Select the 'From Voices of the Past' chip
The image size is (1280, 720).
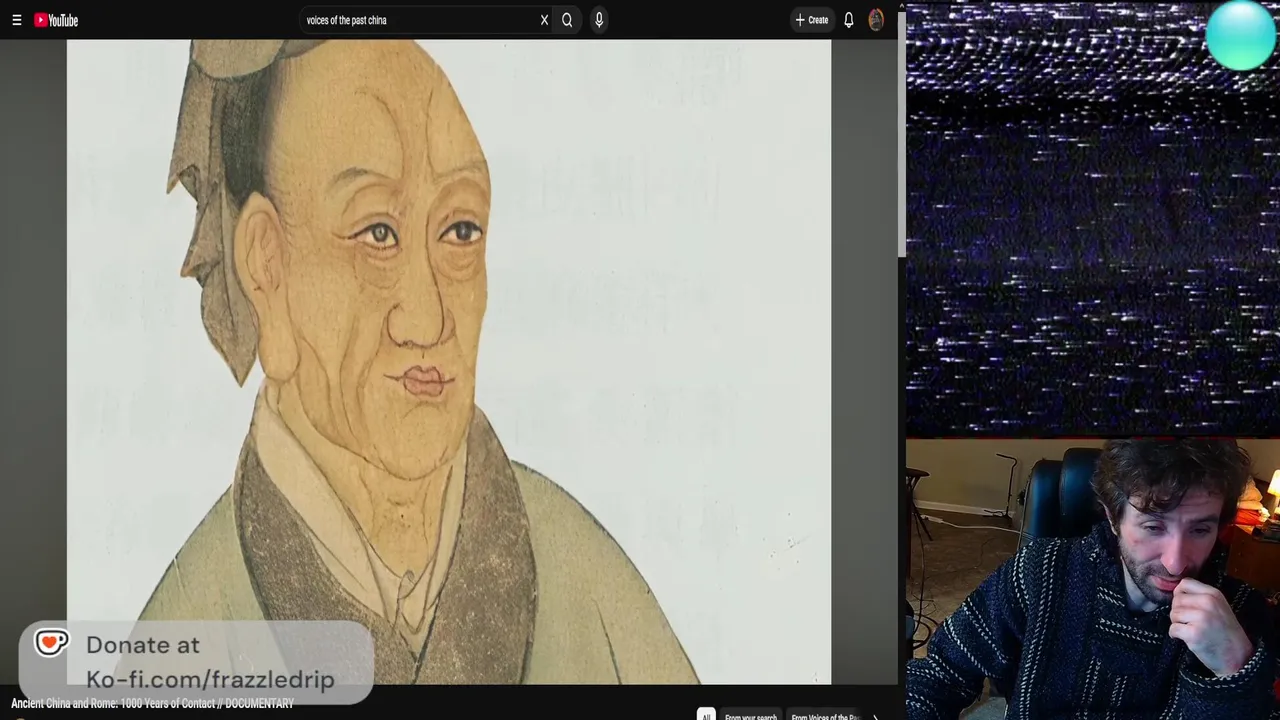click(x=825, y=716)
